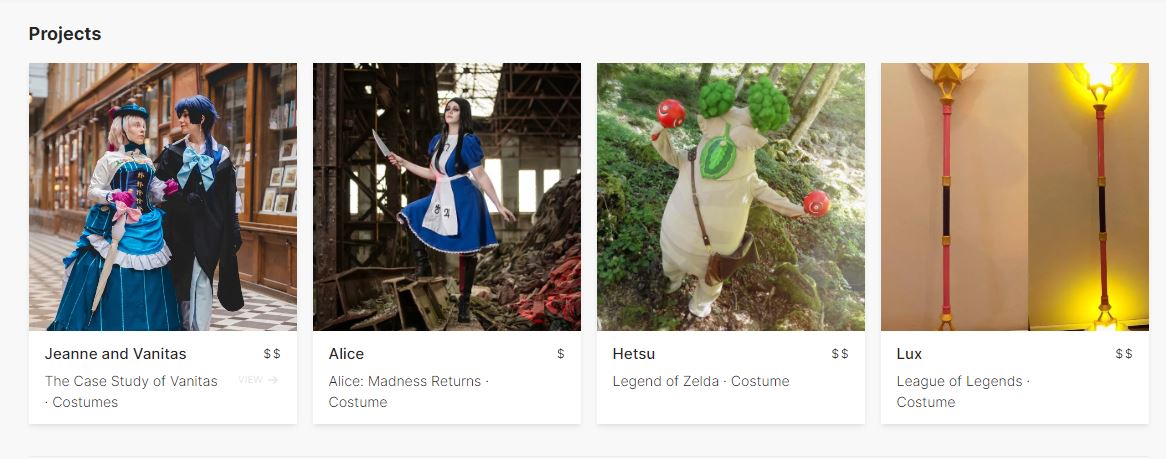Image resolution: width=1166 pixels, height=459 pixels.
Task: Open the Lux staff prop photo thumbnail
Action: [x=1015, y=196]
